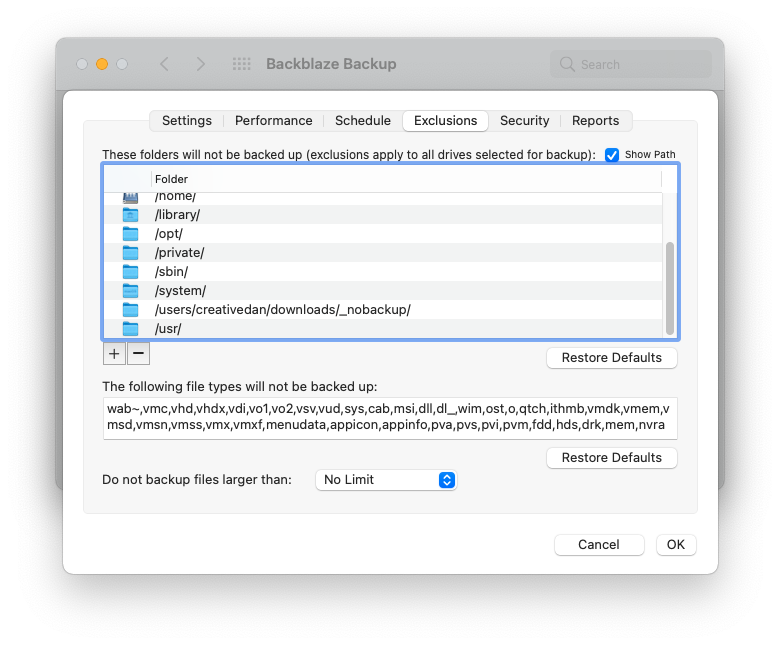Click the folder icon next to /private/
This screenshot has height=648, width=780.
(130, 253)
